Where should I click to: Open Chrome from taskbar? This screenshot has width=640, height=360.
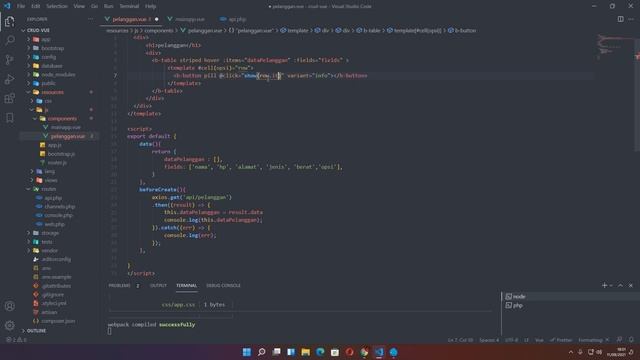coord(364,352)
